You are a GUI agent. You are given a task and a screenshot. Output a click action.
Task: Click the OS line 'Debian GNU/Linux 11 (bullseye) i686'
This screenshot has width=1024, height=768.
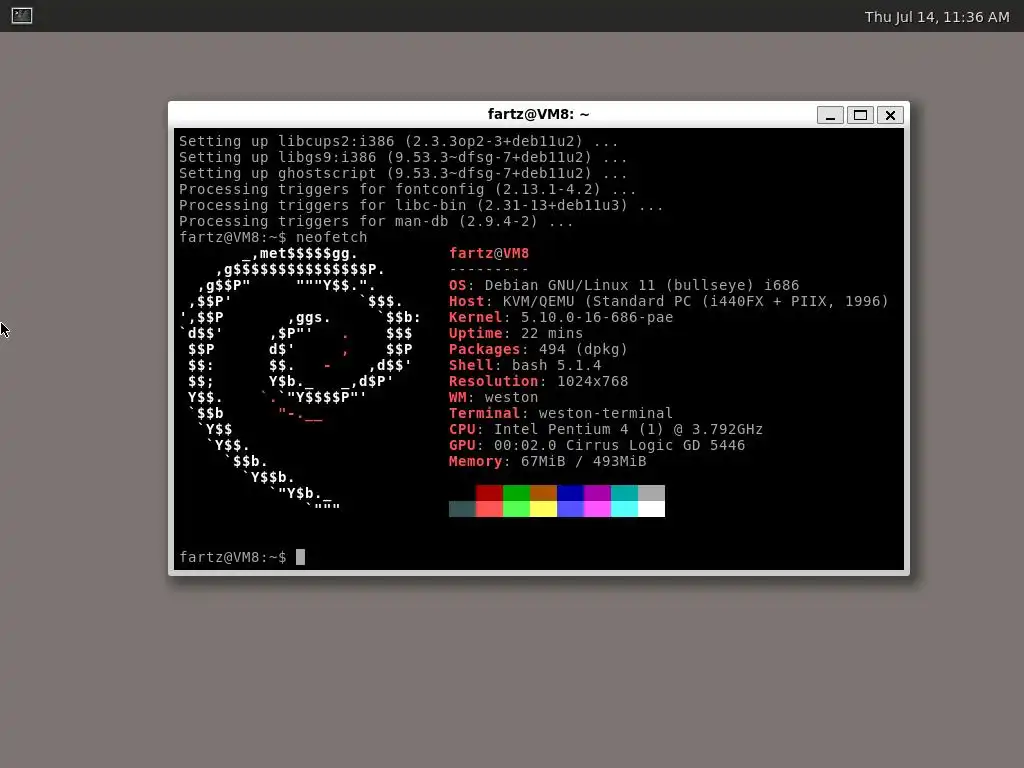coord(624,285)
